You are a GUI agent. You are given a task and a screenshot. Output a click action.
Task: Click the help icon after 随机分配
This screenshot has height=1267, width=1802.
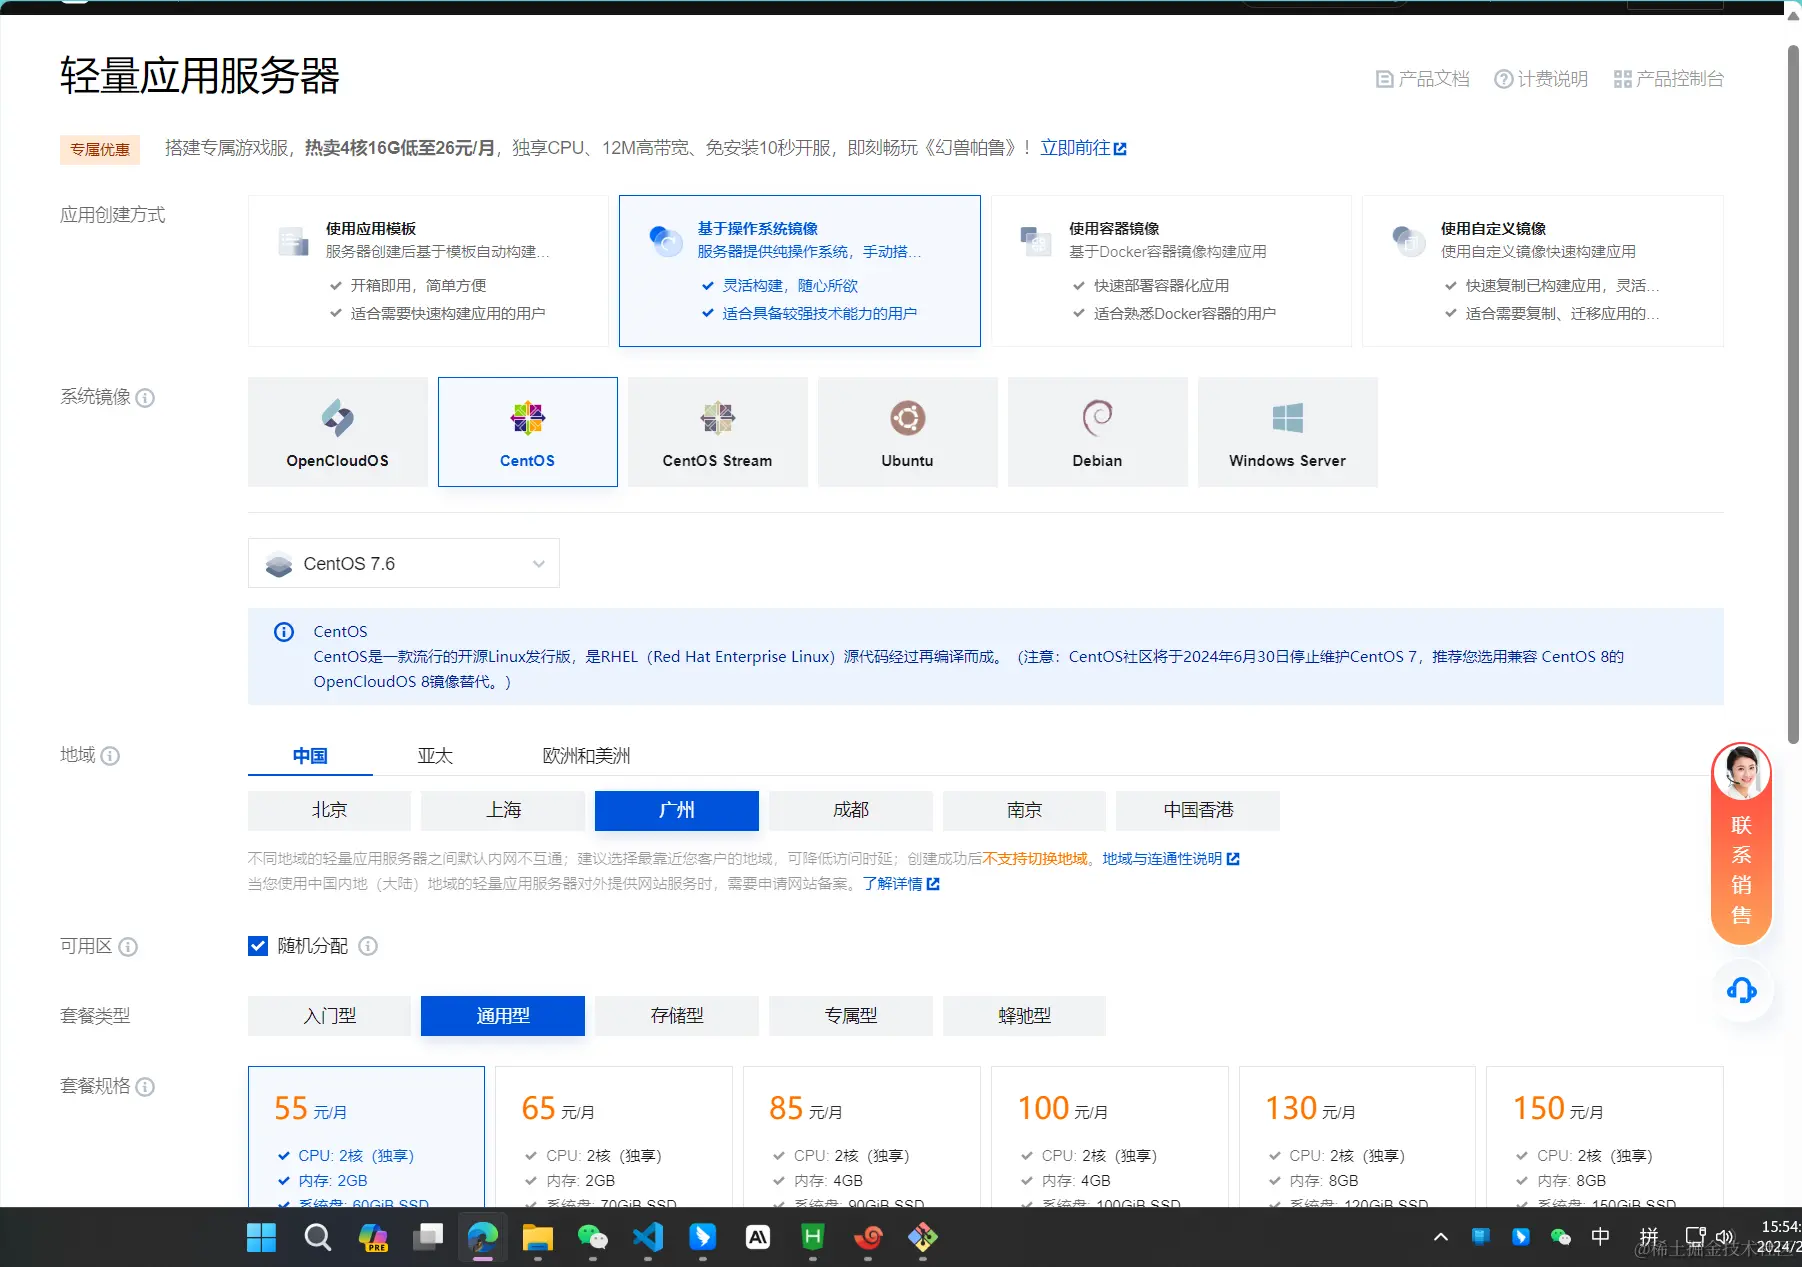(368, 946)
